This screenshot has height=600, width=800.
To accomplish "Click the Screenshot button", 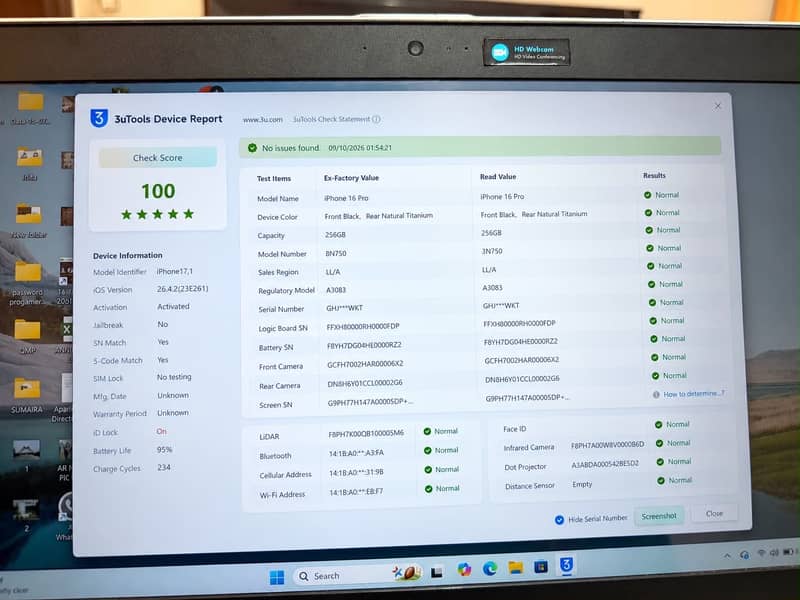I will [659, 516].
